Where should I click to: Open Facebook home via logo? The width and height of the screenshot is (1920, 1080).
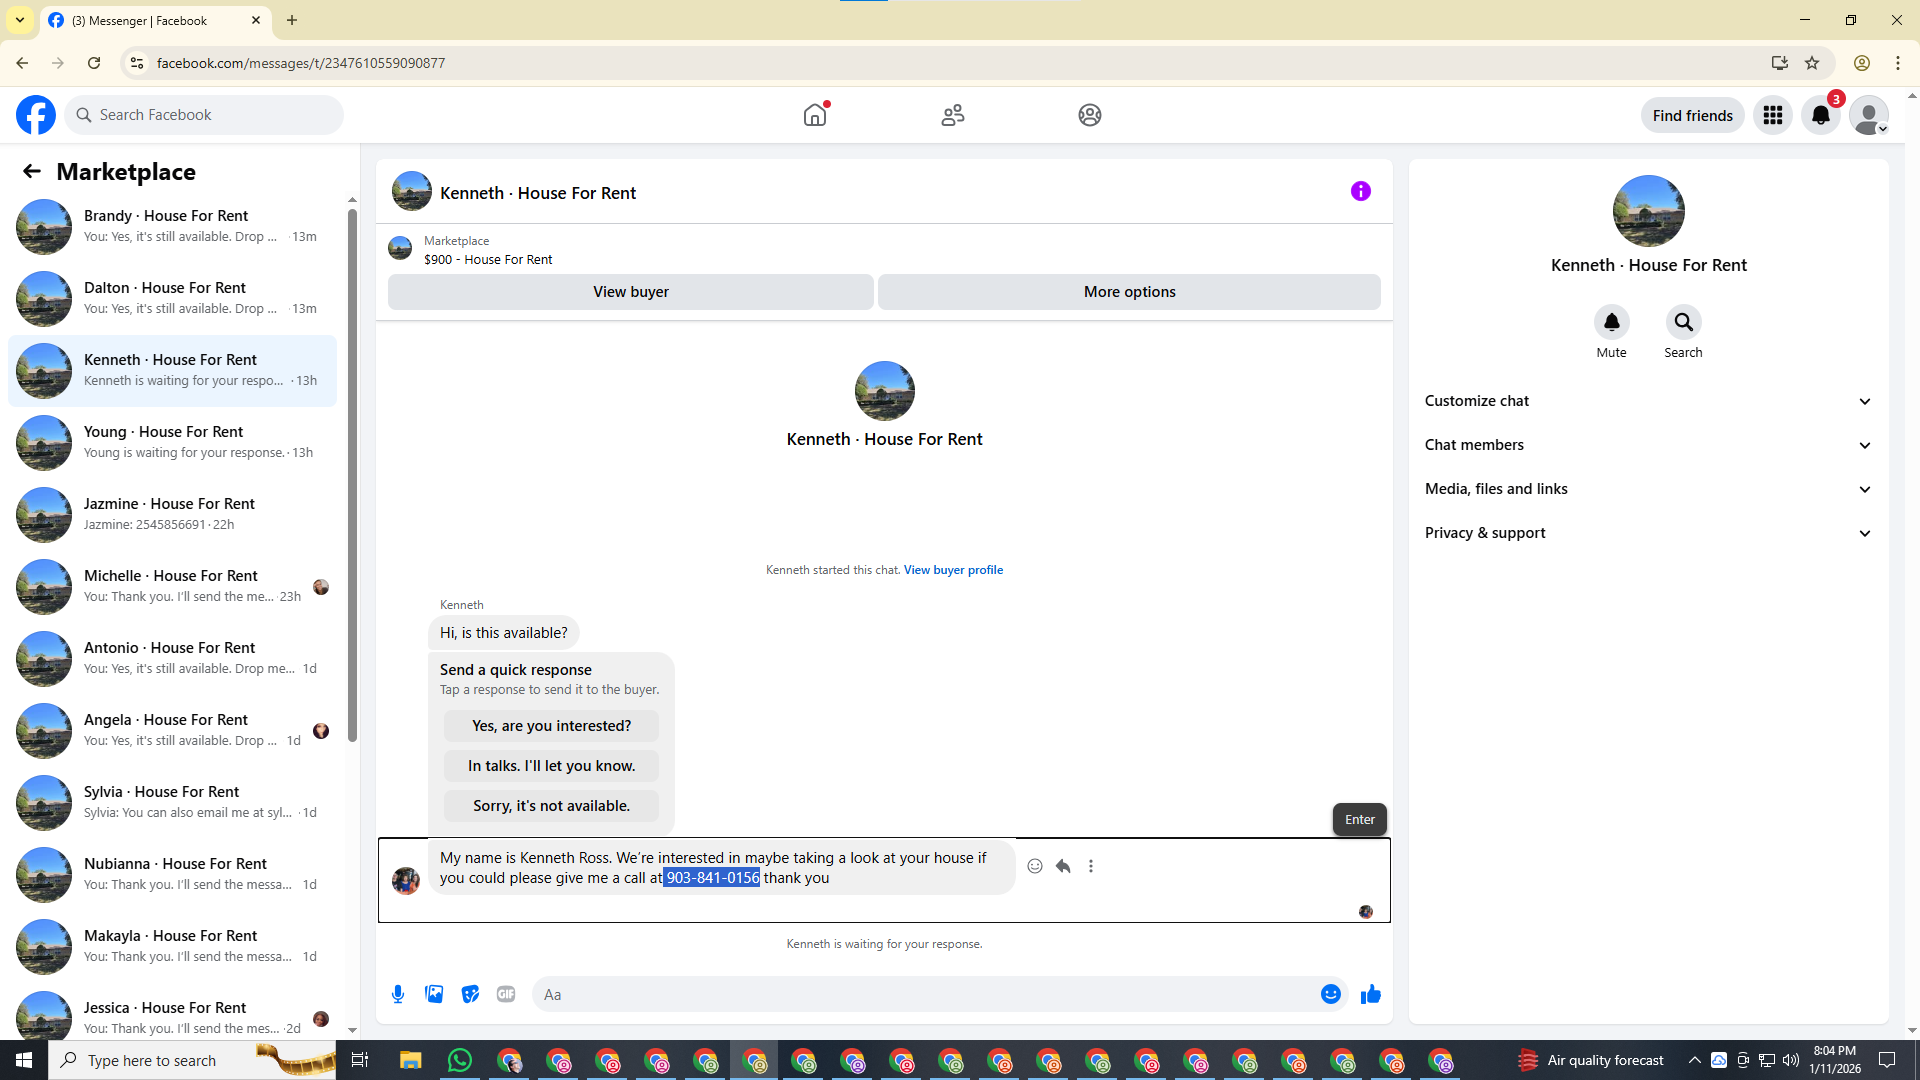(36, 115)
